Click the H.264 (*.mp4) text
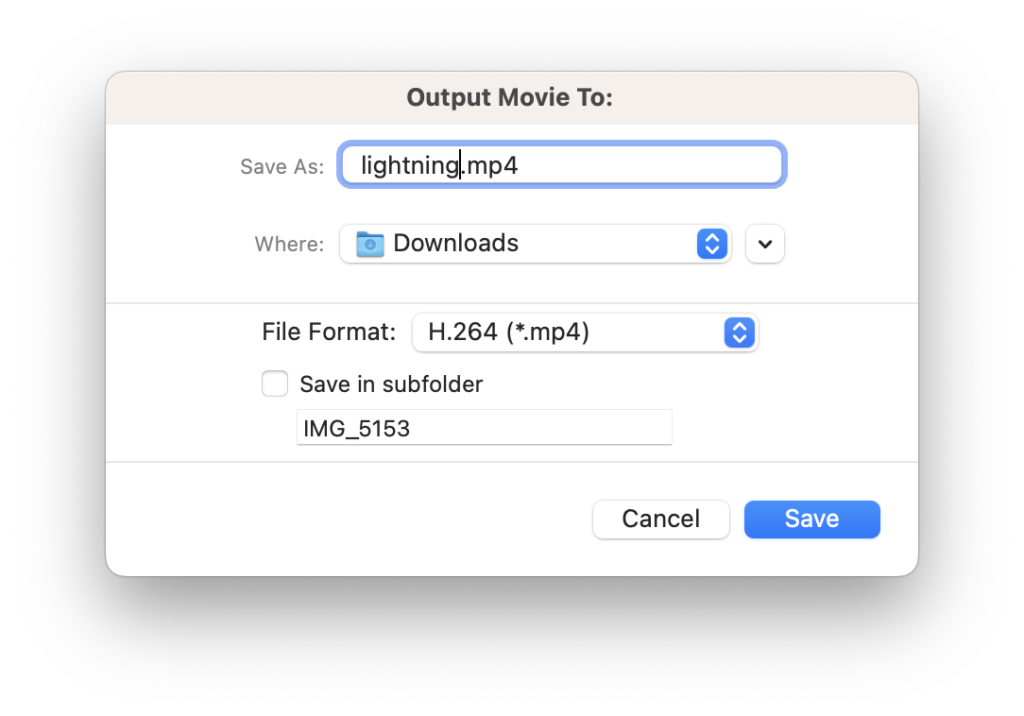The width and height of the screenshot is (1024, 716). [x=509, y=332]
